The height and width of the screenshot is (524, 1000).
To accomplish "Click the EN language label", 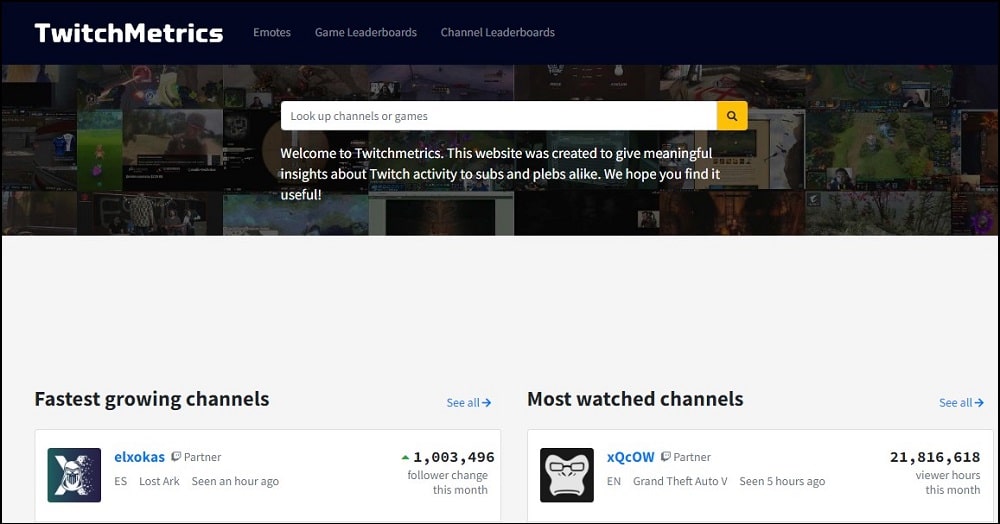I will coord(614,481).
